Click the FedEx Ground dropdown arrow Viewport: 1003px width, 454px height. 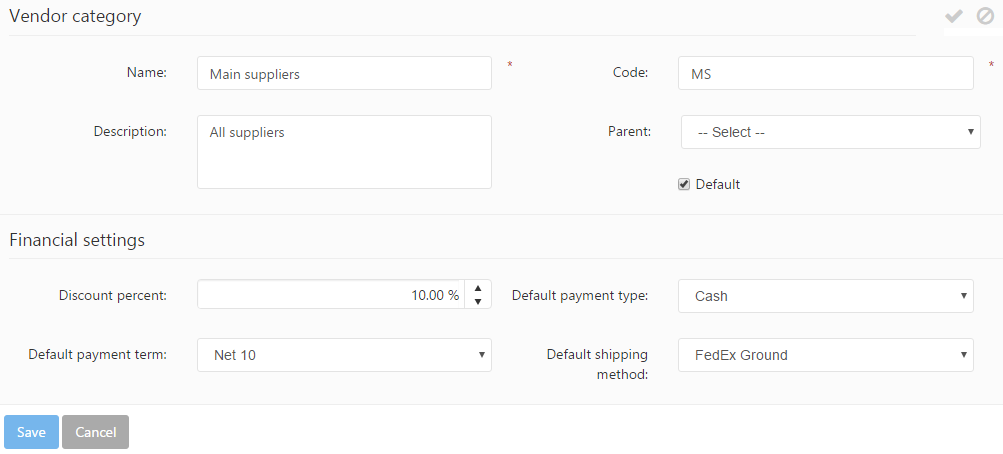pyautogui.click(x=964, y=355)
